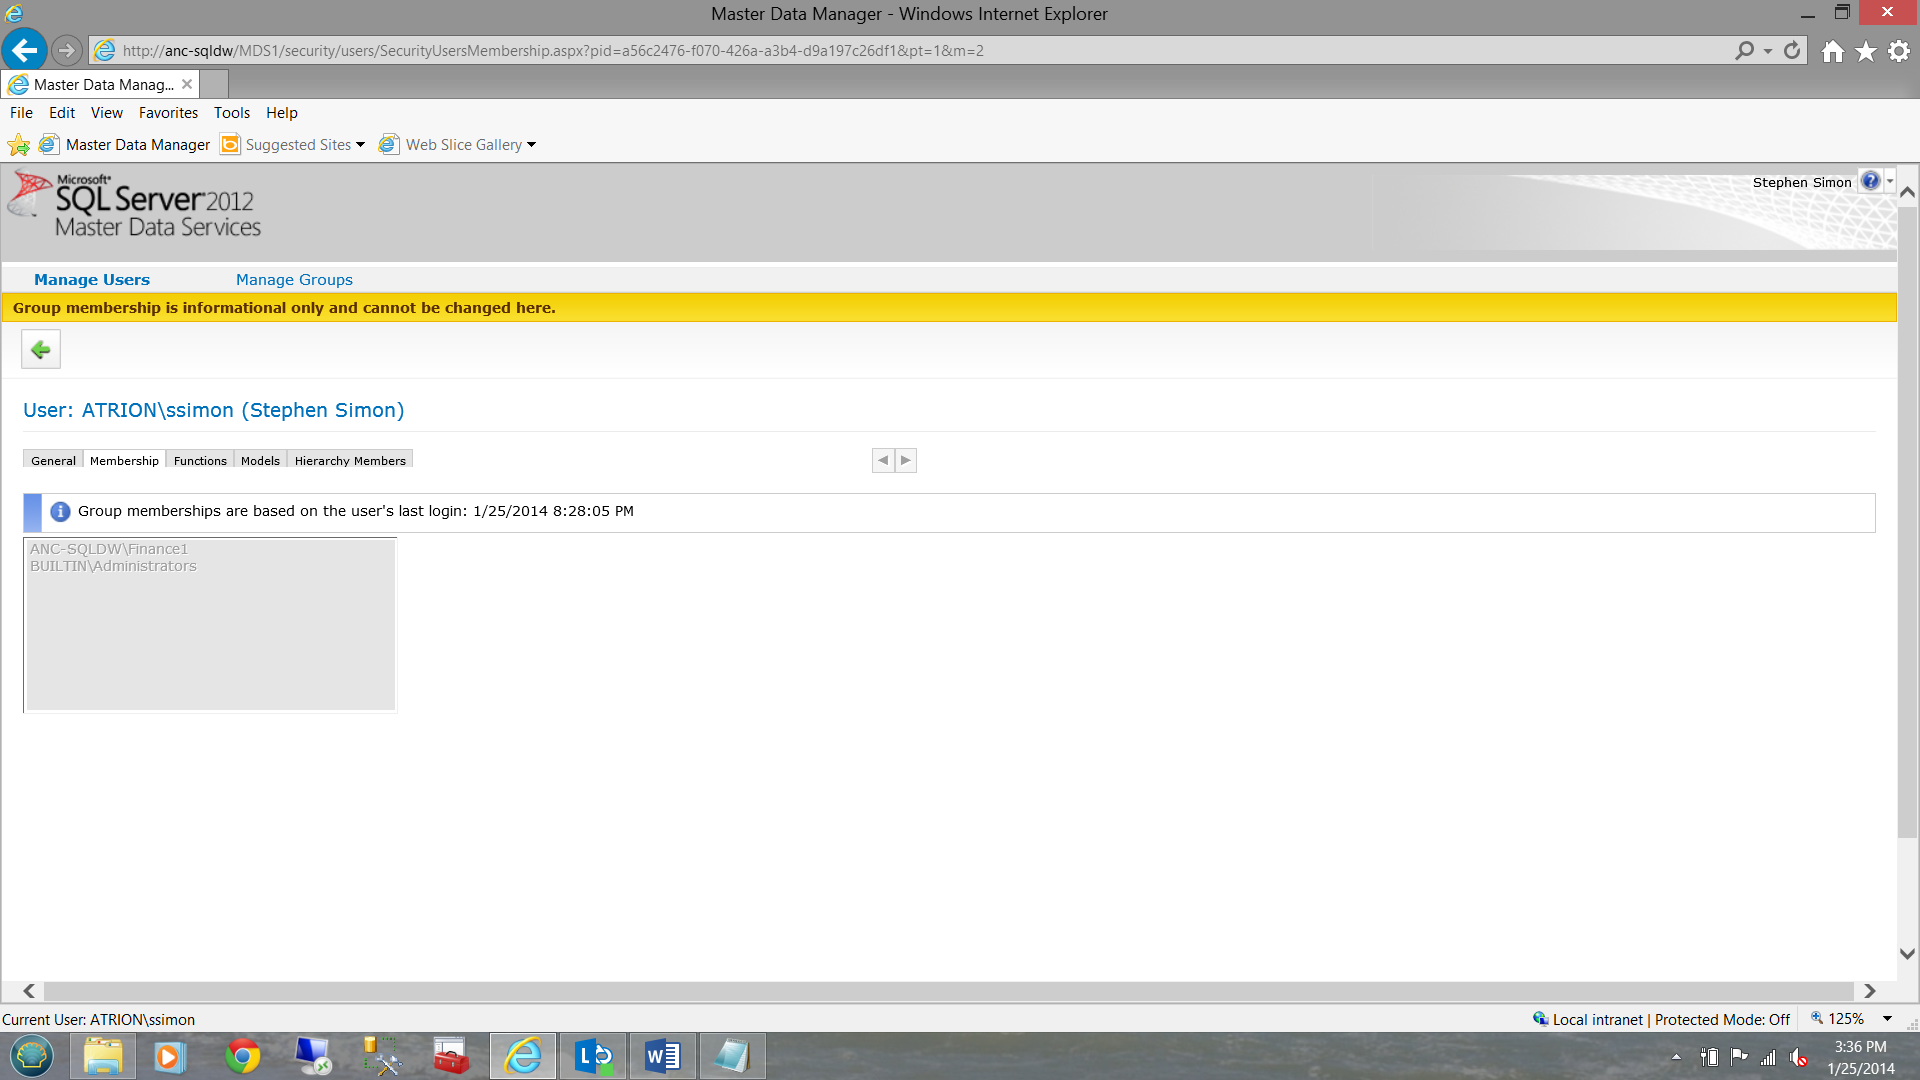Switch to the Hierarchy Members tab
The height and width of the screenshot is (1080, 1920).
pos(350,460)
